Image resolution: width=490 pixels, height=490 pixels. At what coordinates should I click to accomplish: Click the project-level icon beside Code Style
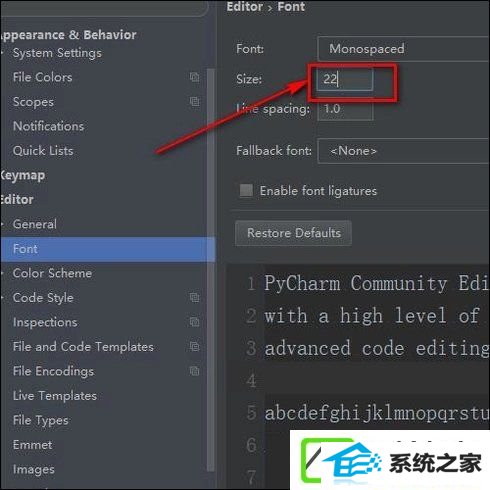point(194,297)
